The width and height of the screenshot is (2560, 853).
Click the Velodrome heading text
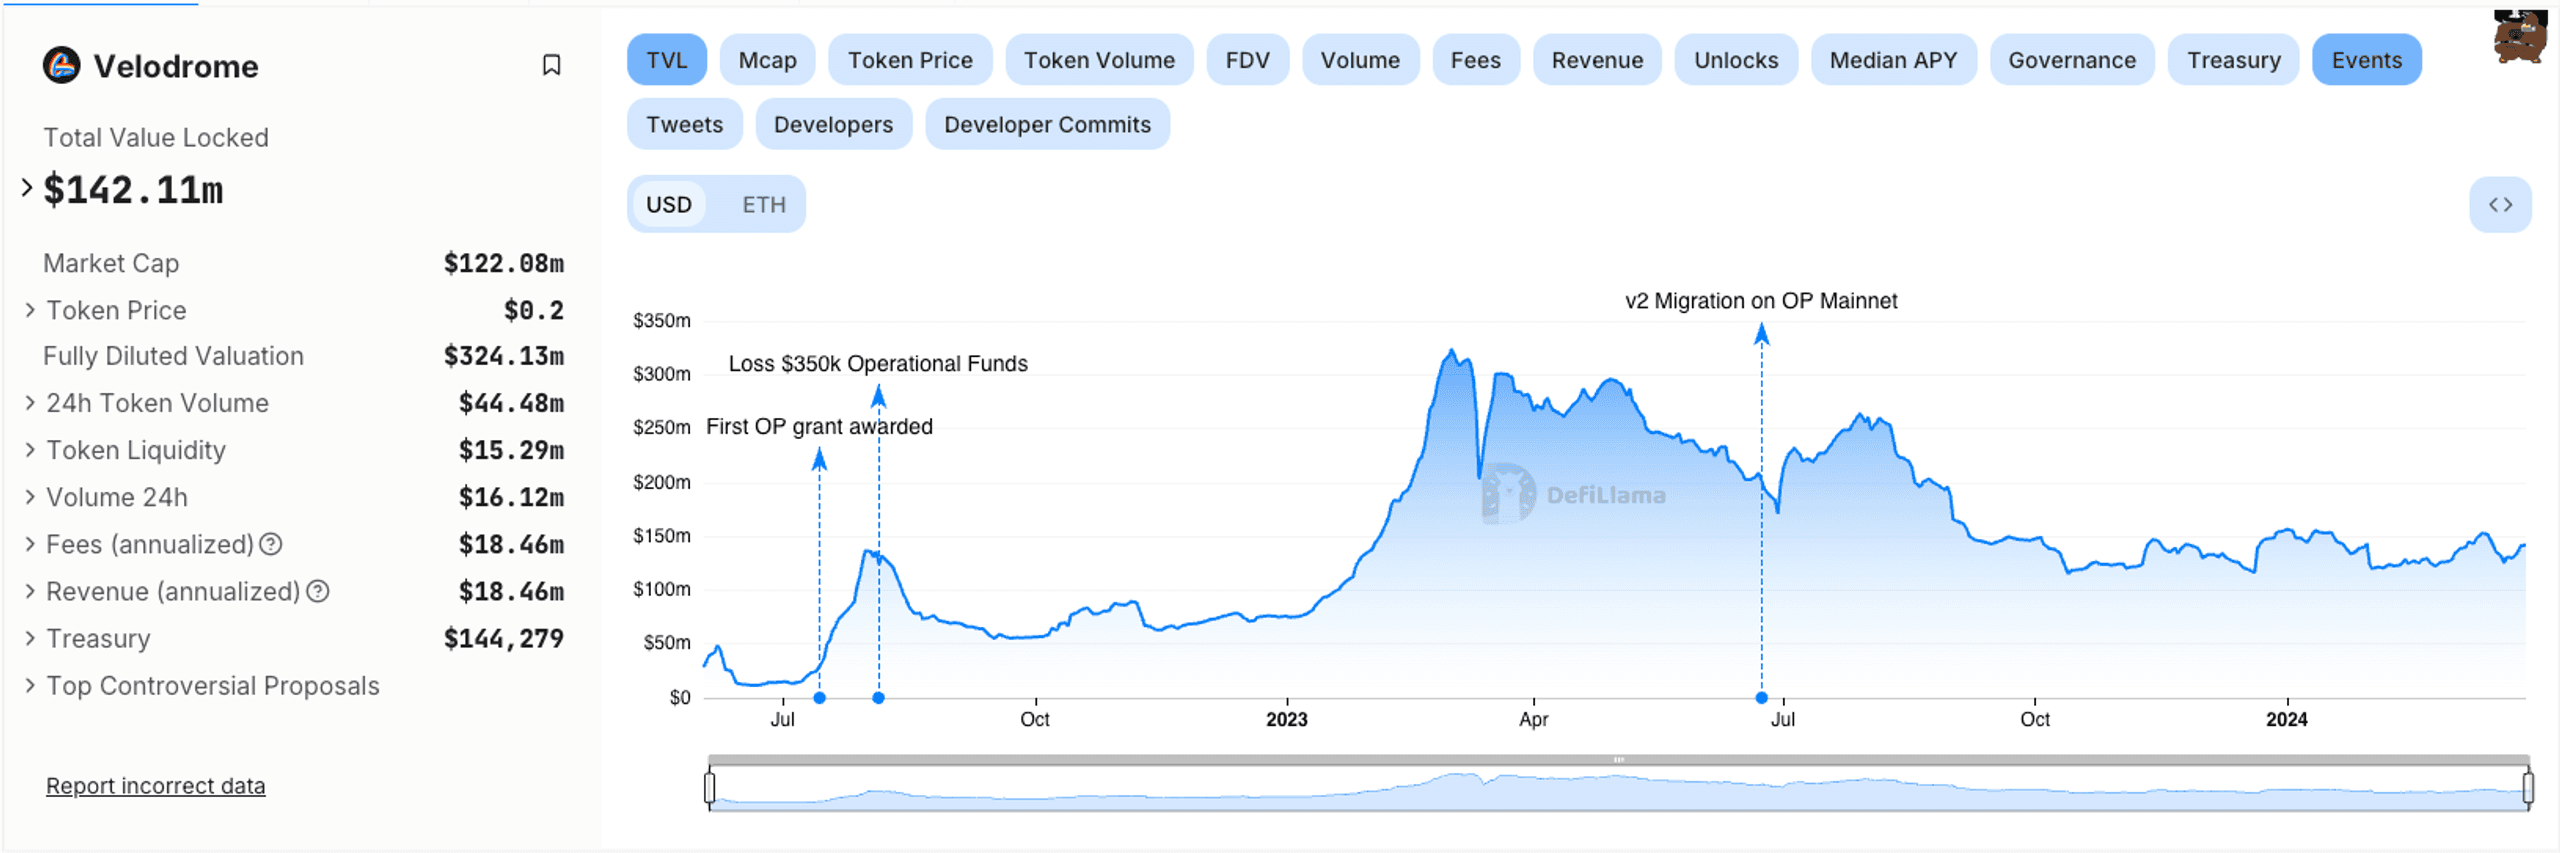coord(176,66)
